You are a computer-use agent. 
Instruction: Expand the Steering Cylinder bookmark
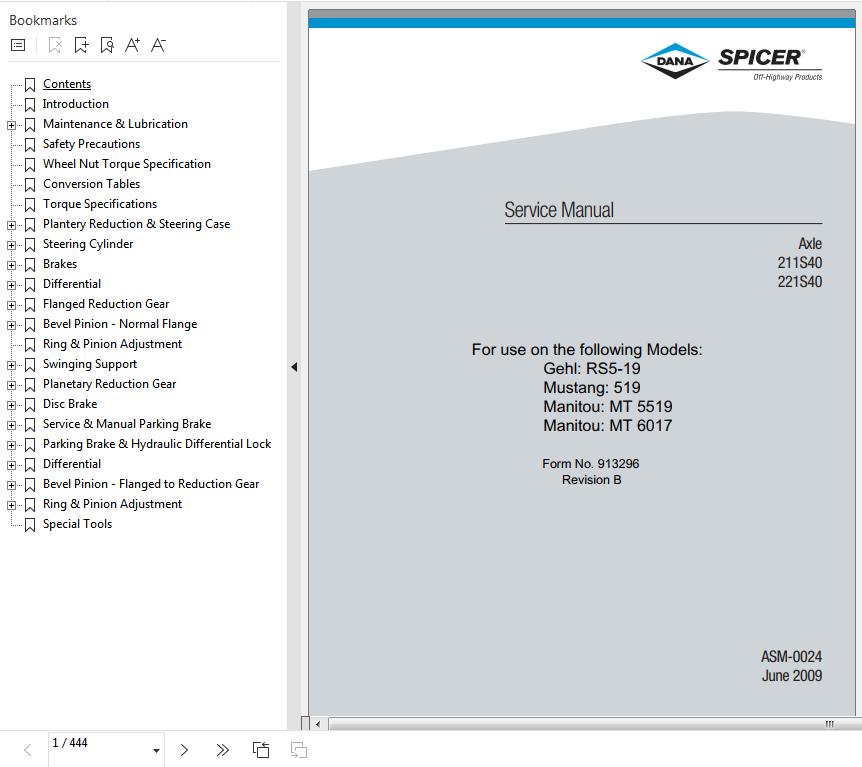click(11, 245)
